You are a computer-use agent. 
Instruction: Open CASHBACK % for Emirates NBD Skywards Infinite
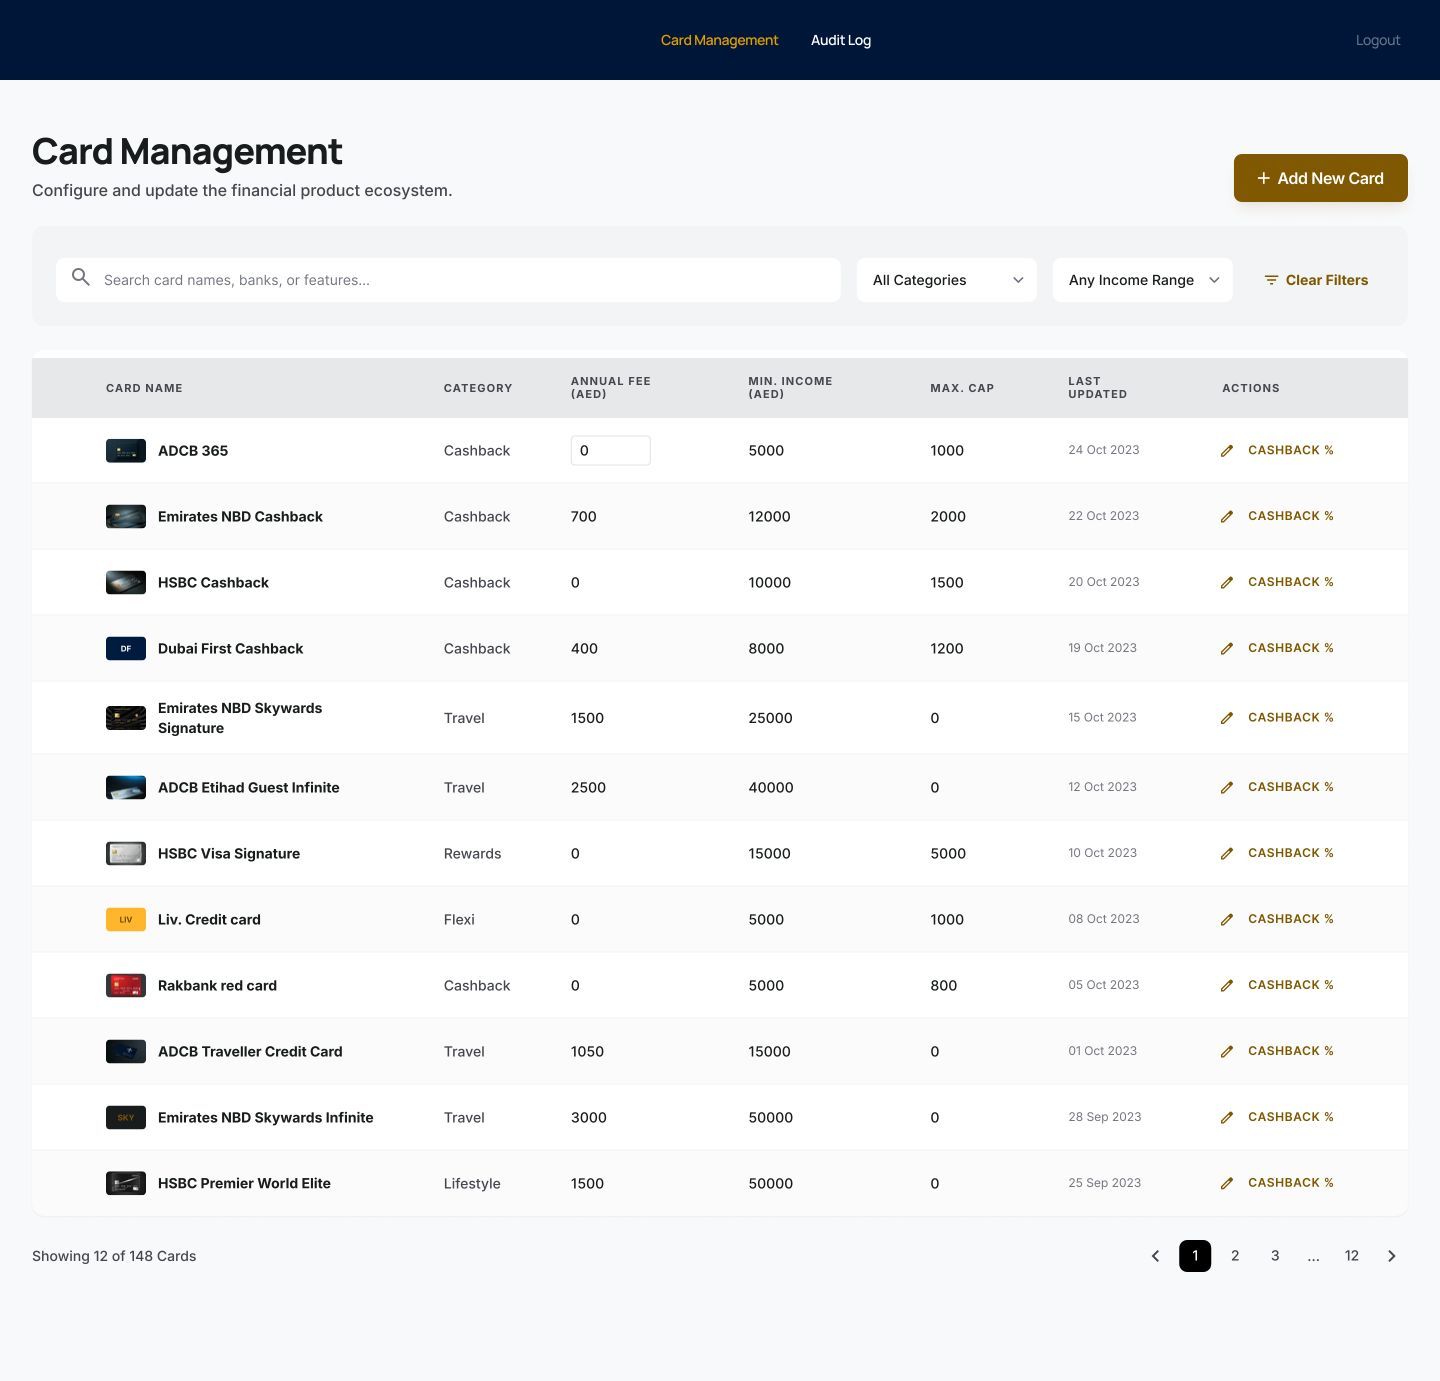pyautogui.click(x=1291, y=1117)
